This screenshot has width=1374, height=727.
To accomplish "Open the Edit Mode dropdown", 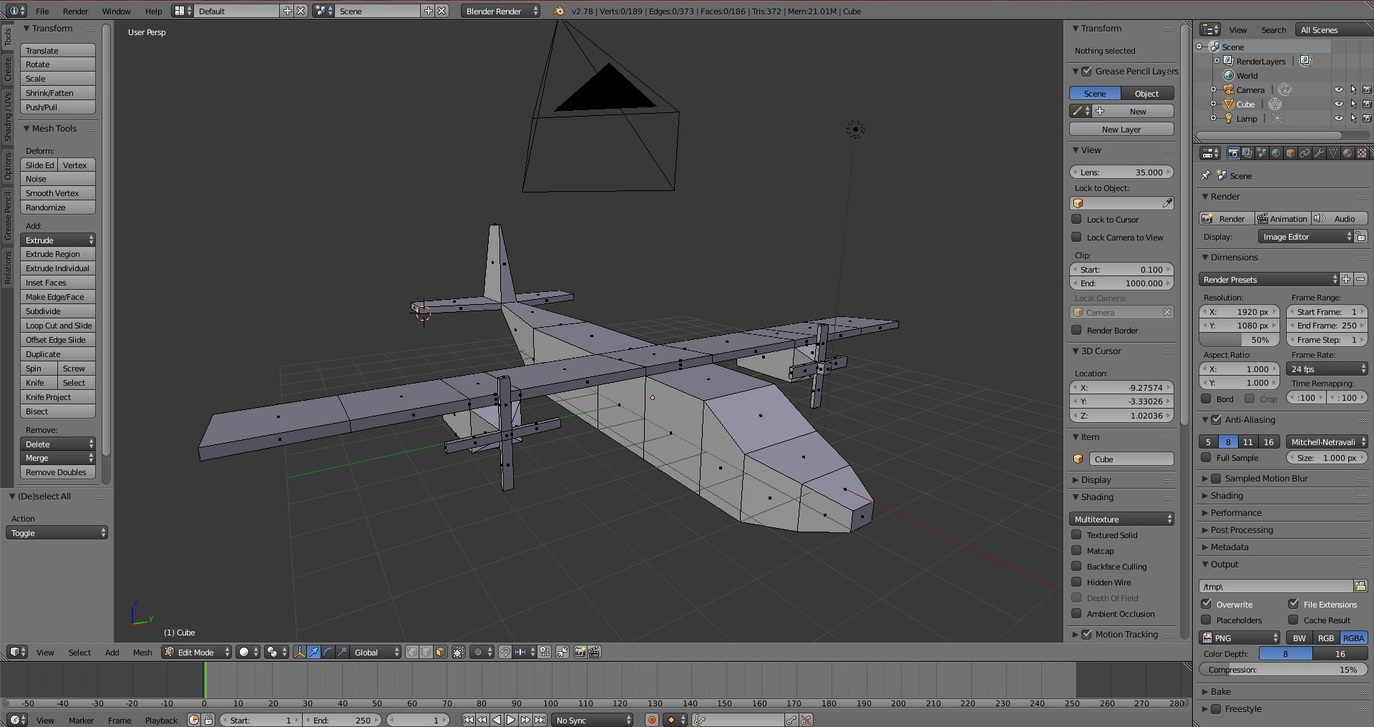I will [x=197, y=652].
